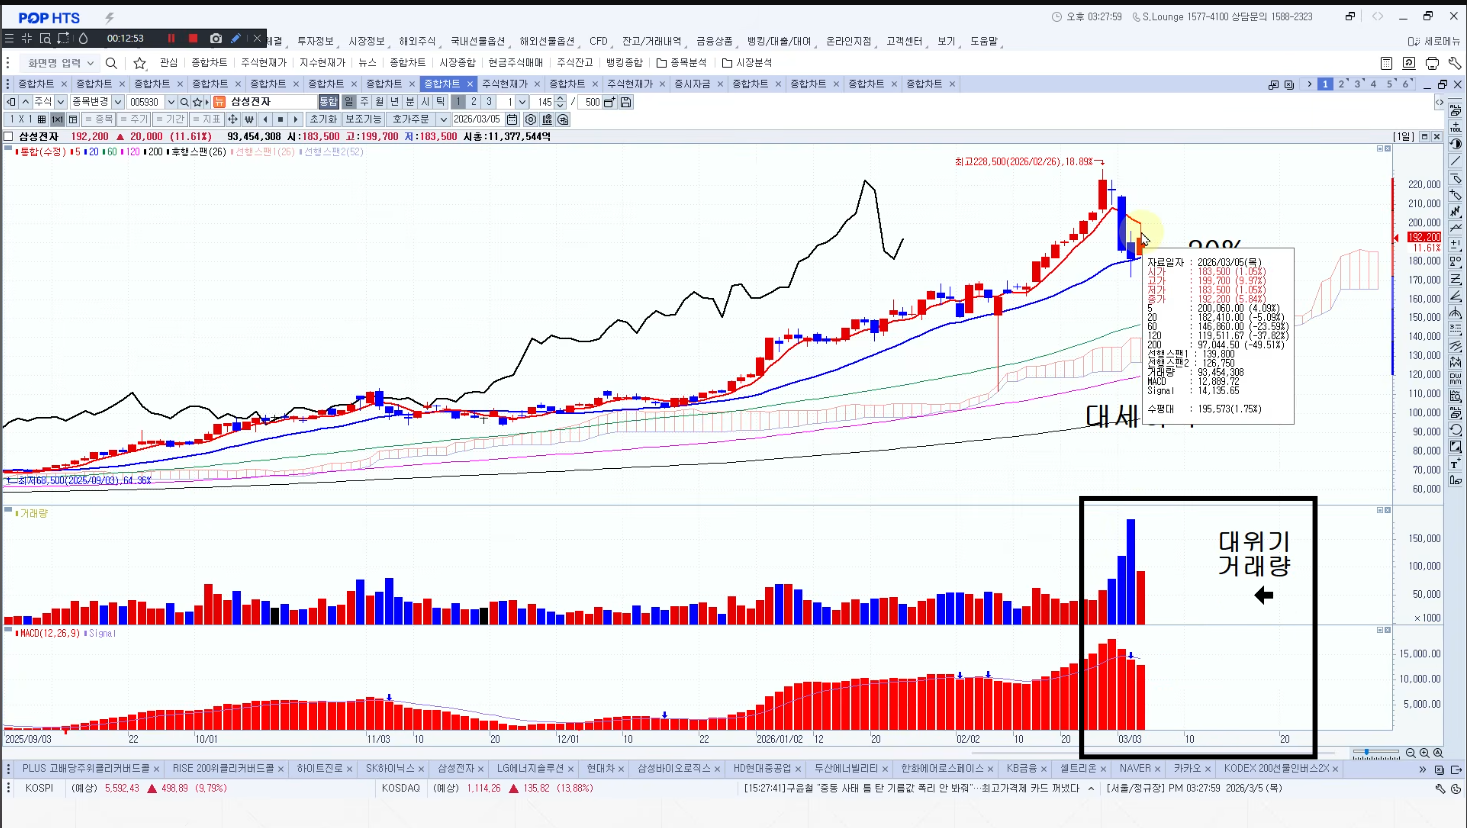Viewport: 1467px width, 828px height.
Task: Open the screen search magnifier icon
Action: point(111,63)
